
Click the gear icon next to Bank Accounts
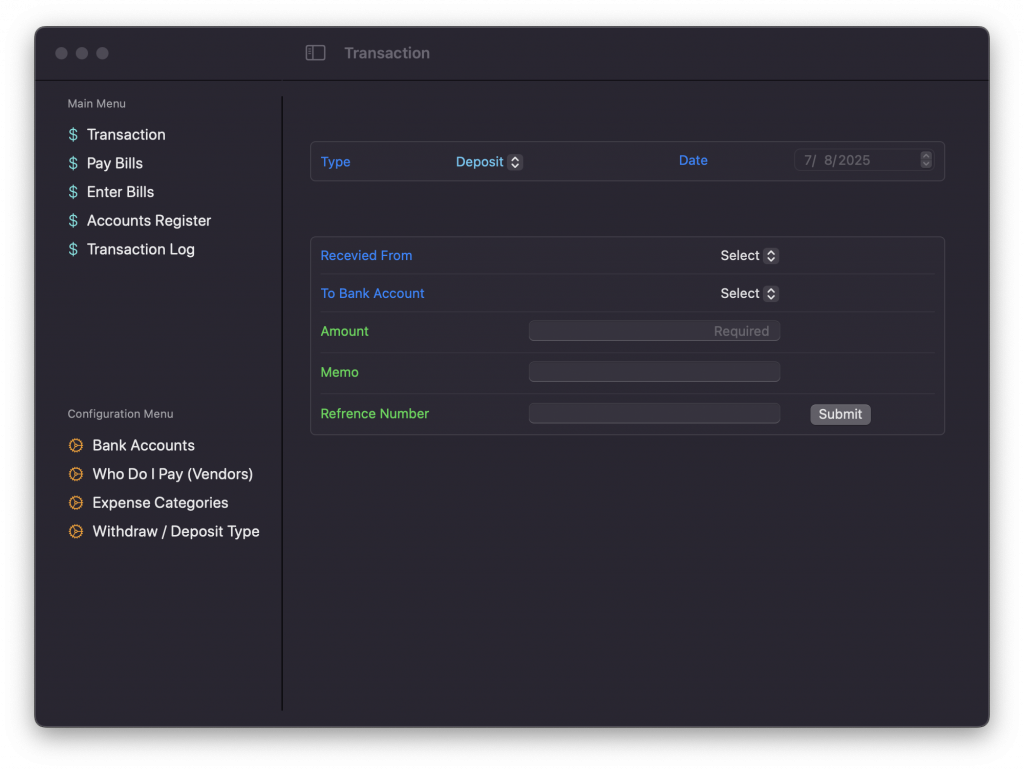click(75, 446)
